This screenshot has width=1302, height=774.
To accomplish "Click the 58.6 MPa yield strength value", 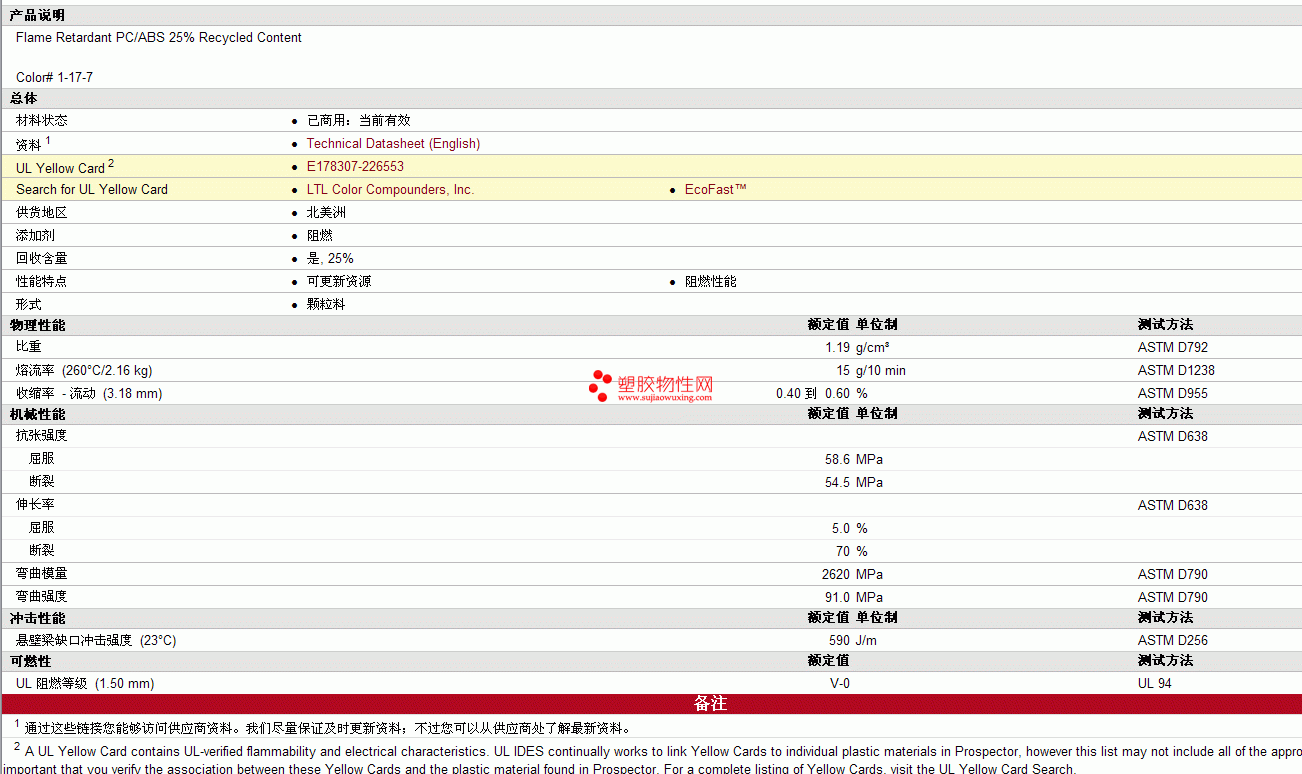I will tap(854, 460).
